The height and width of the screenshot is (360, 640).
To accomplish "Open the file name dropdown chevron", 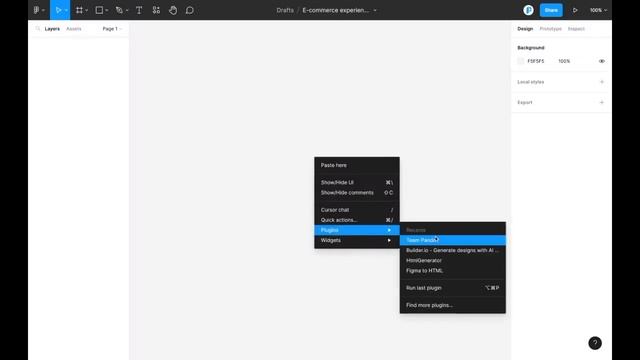I will [x=375, y=10].
